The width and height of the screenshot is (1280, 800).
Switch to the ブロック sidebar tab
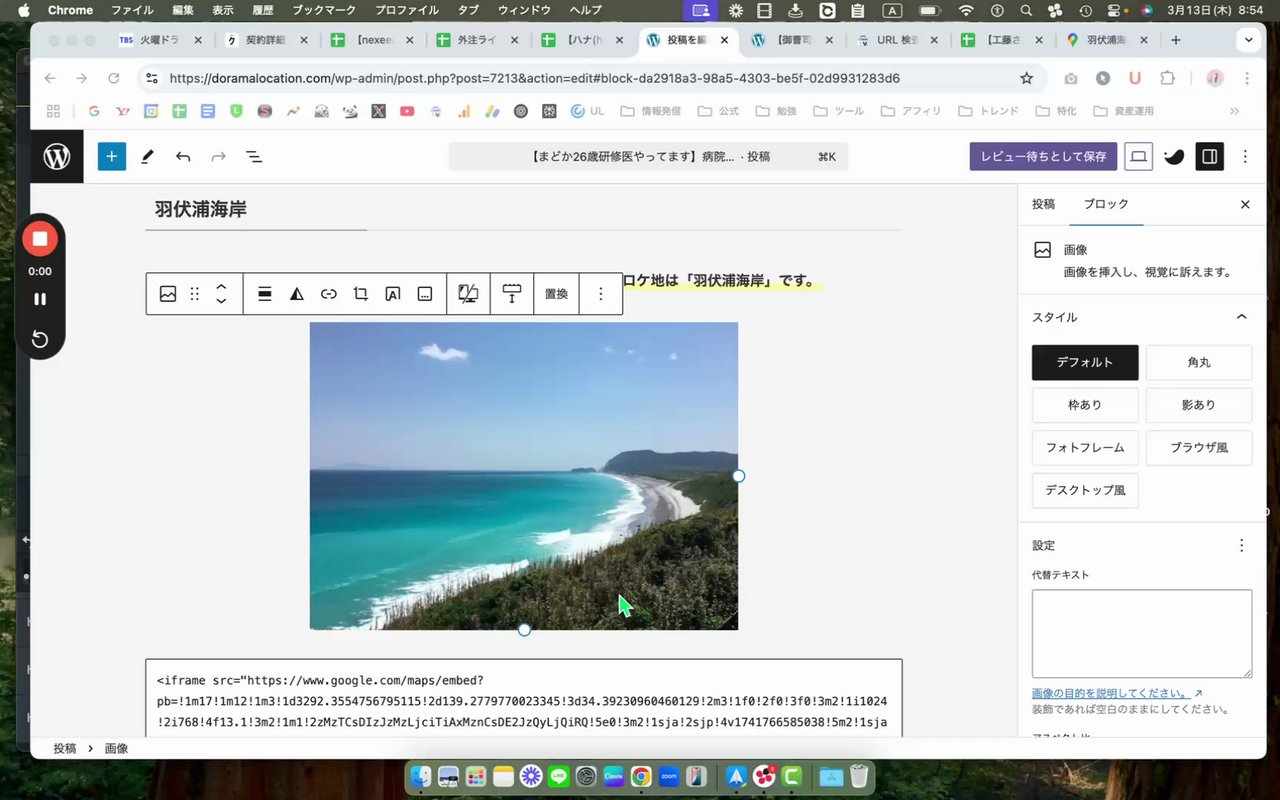point(1106,204)
